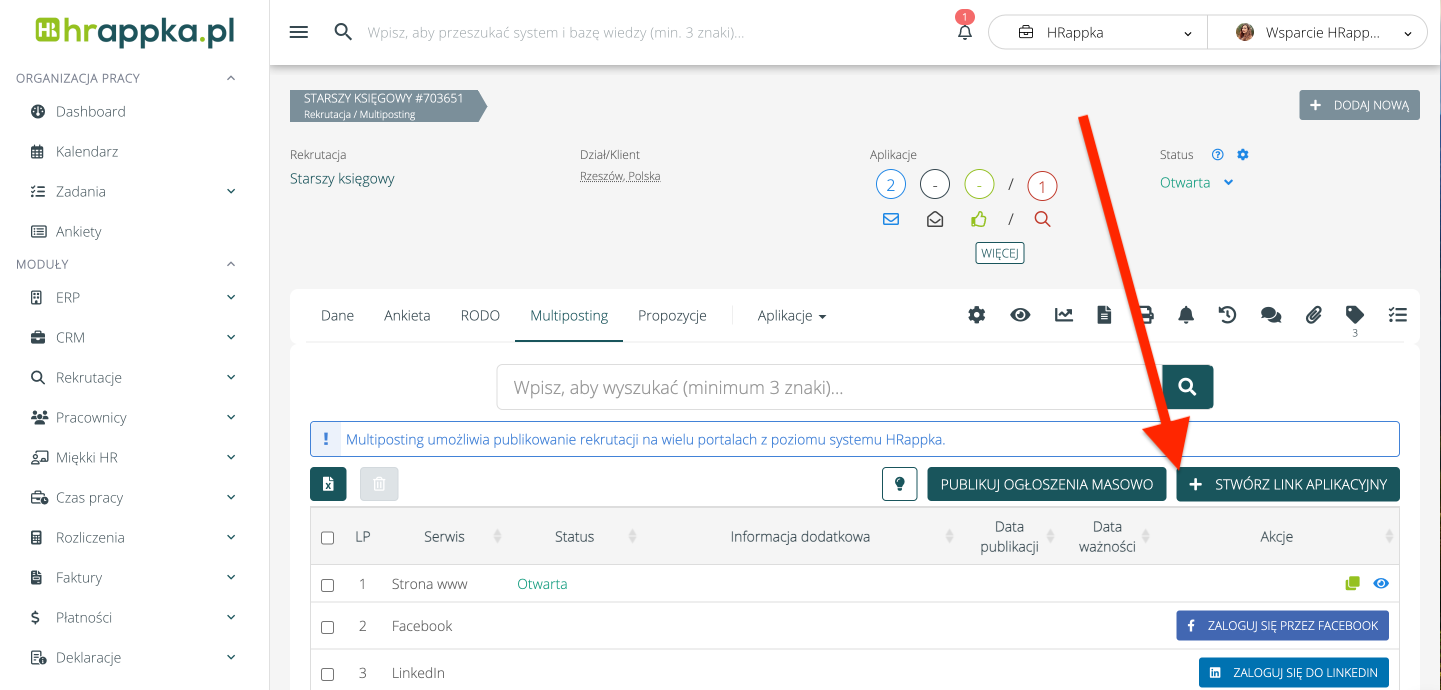Check the Strona www row checkbox
Screen dimensions: 1441x690
[x=327, y=585]
